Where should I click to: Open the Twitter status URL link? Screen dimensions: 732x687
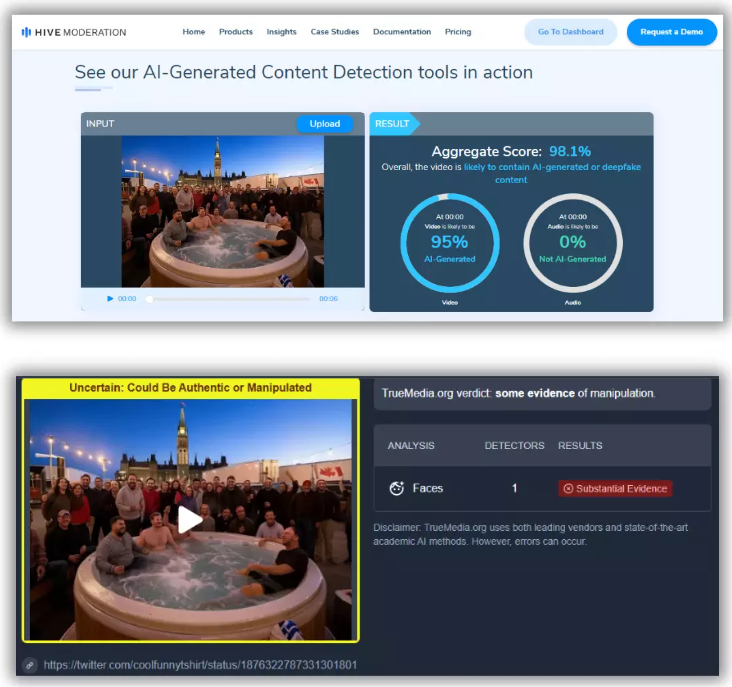pyautogui.click(x=200, y=664)
